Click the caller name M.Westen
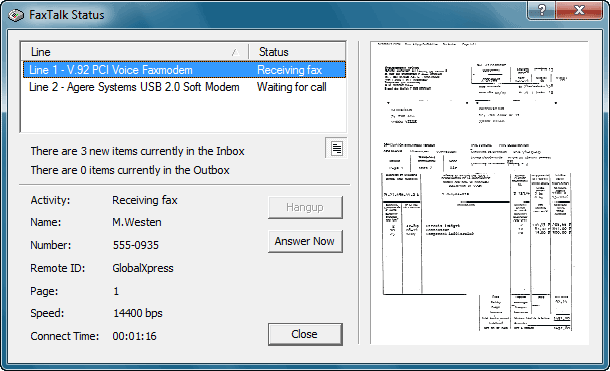Screen dimensions: 610x371 coord(137,222)
